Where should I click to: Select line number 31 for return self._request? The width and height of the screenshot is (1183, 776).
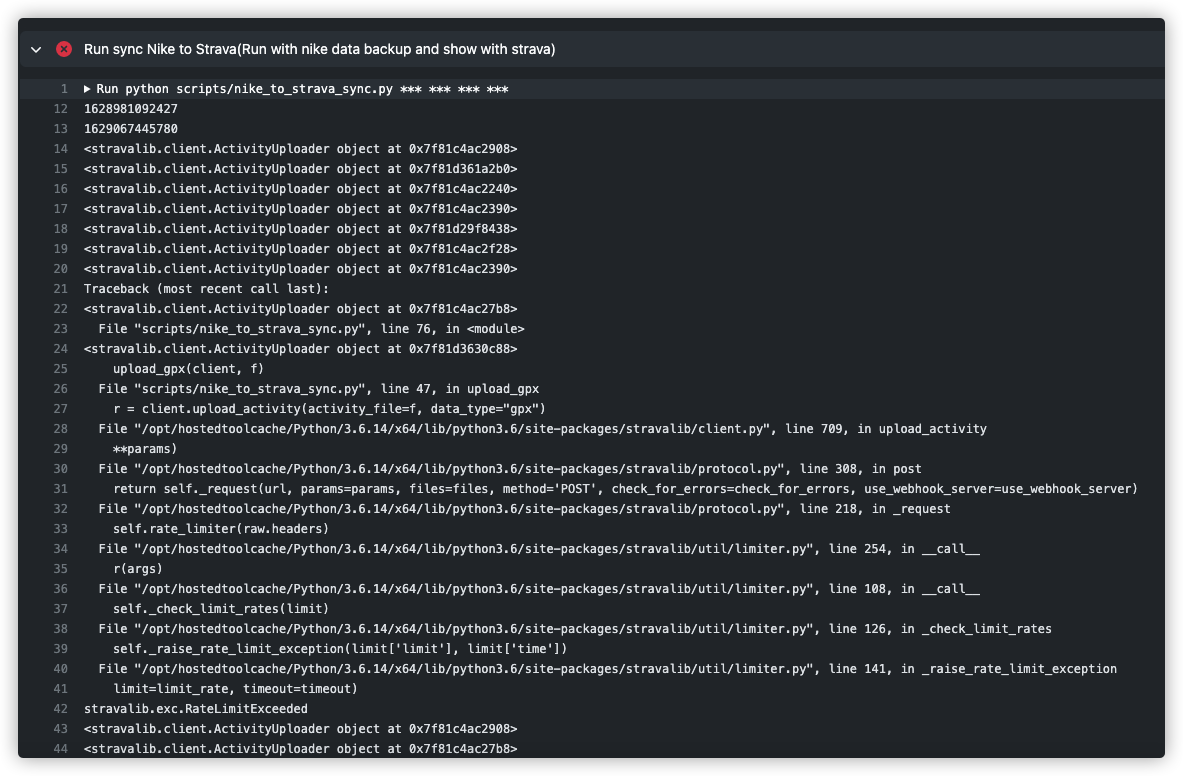tap(60, 489)
